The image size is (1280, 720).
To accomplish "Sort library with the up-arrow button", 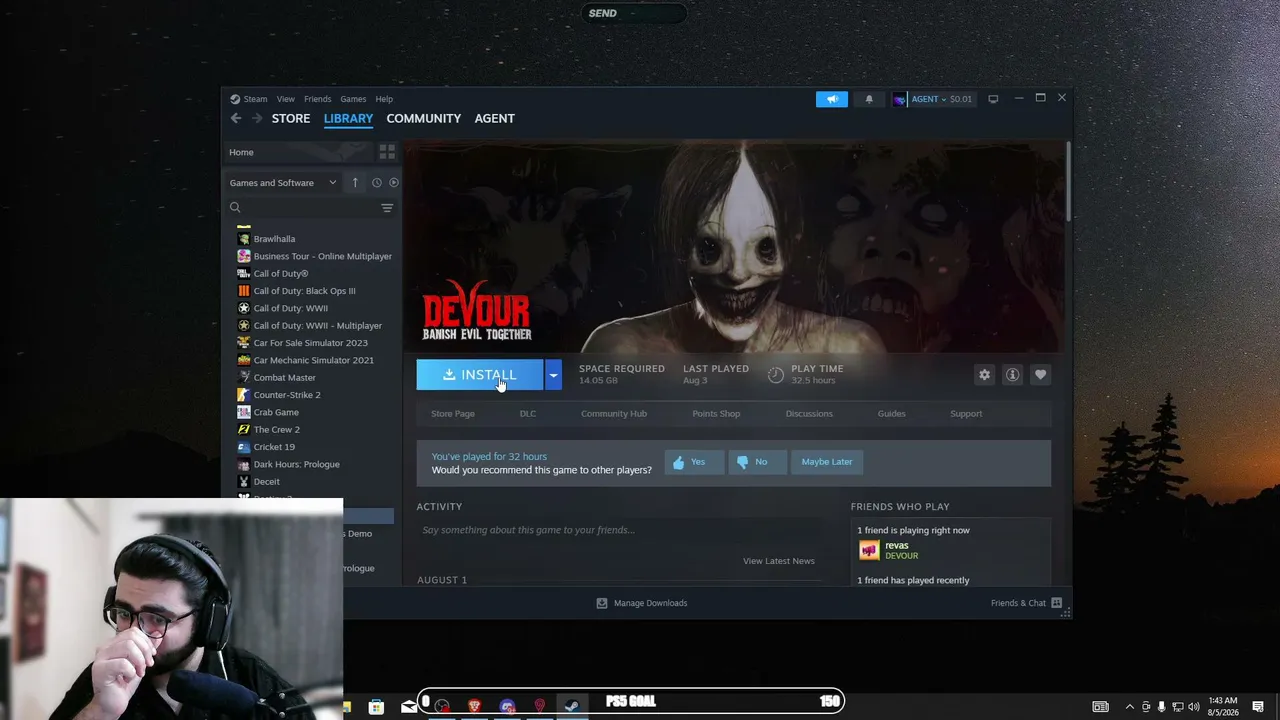I will [x=355, y=183].
